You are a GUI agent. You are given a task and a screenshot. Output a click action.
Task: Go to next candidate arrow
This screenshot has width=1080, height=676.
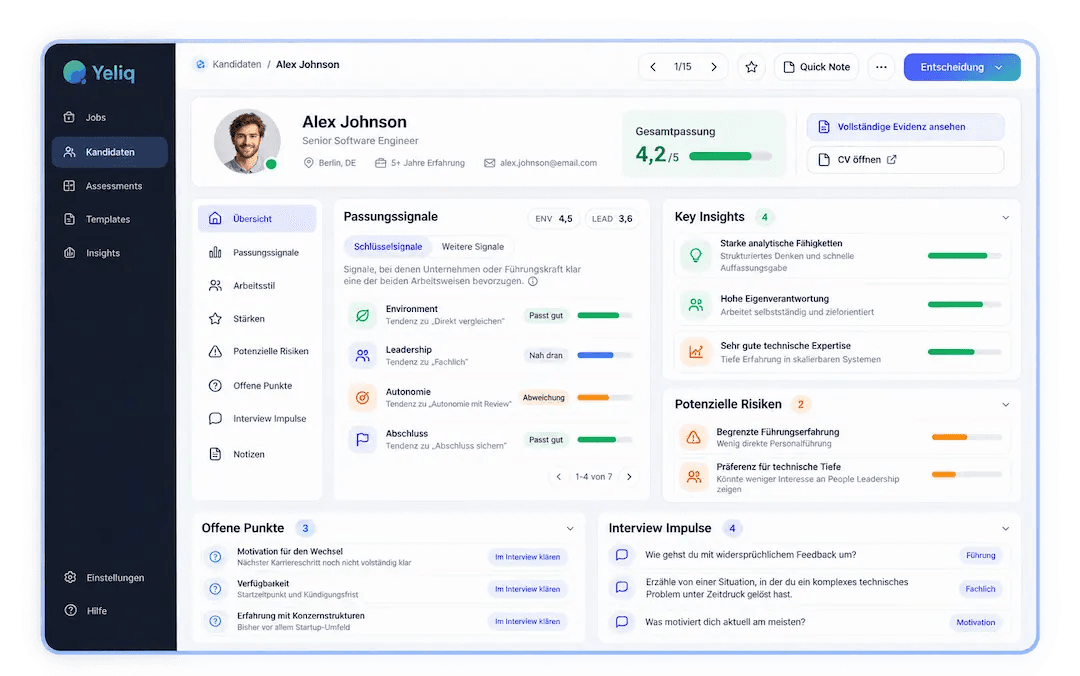point(714,67)
